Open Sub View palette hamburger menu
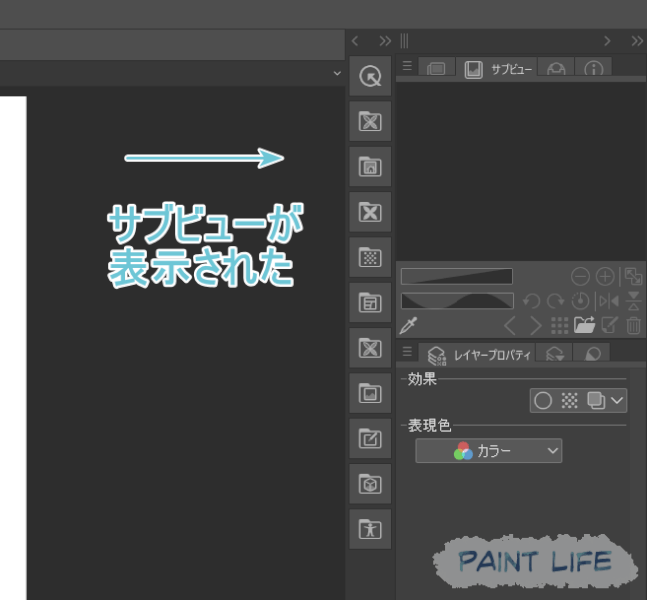The height and width of the screenshot is (600, 647). (407, 66)
